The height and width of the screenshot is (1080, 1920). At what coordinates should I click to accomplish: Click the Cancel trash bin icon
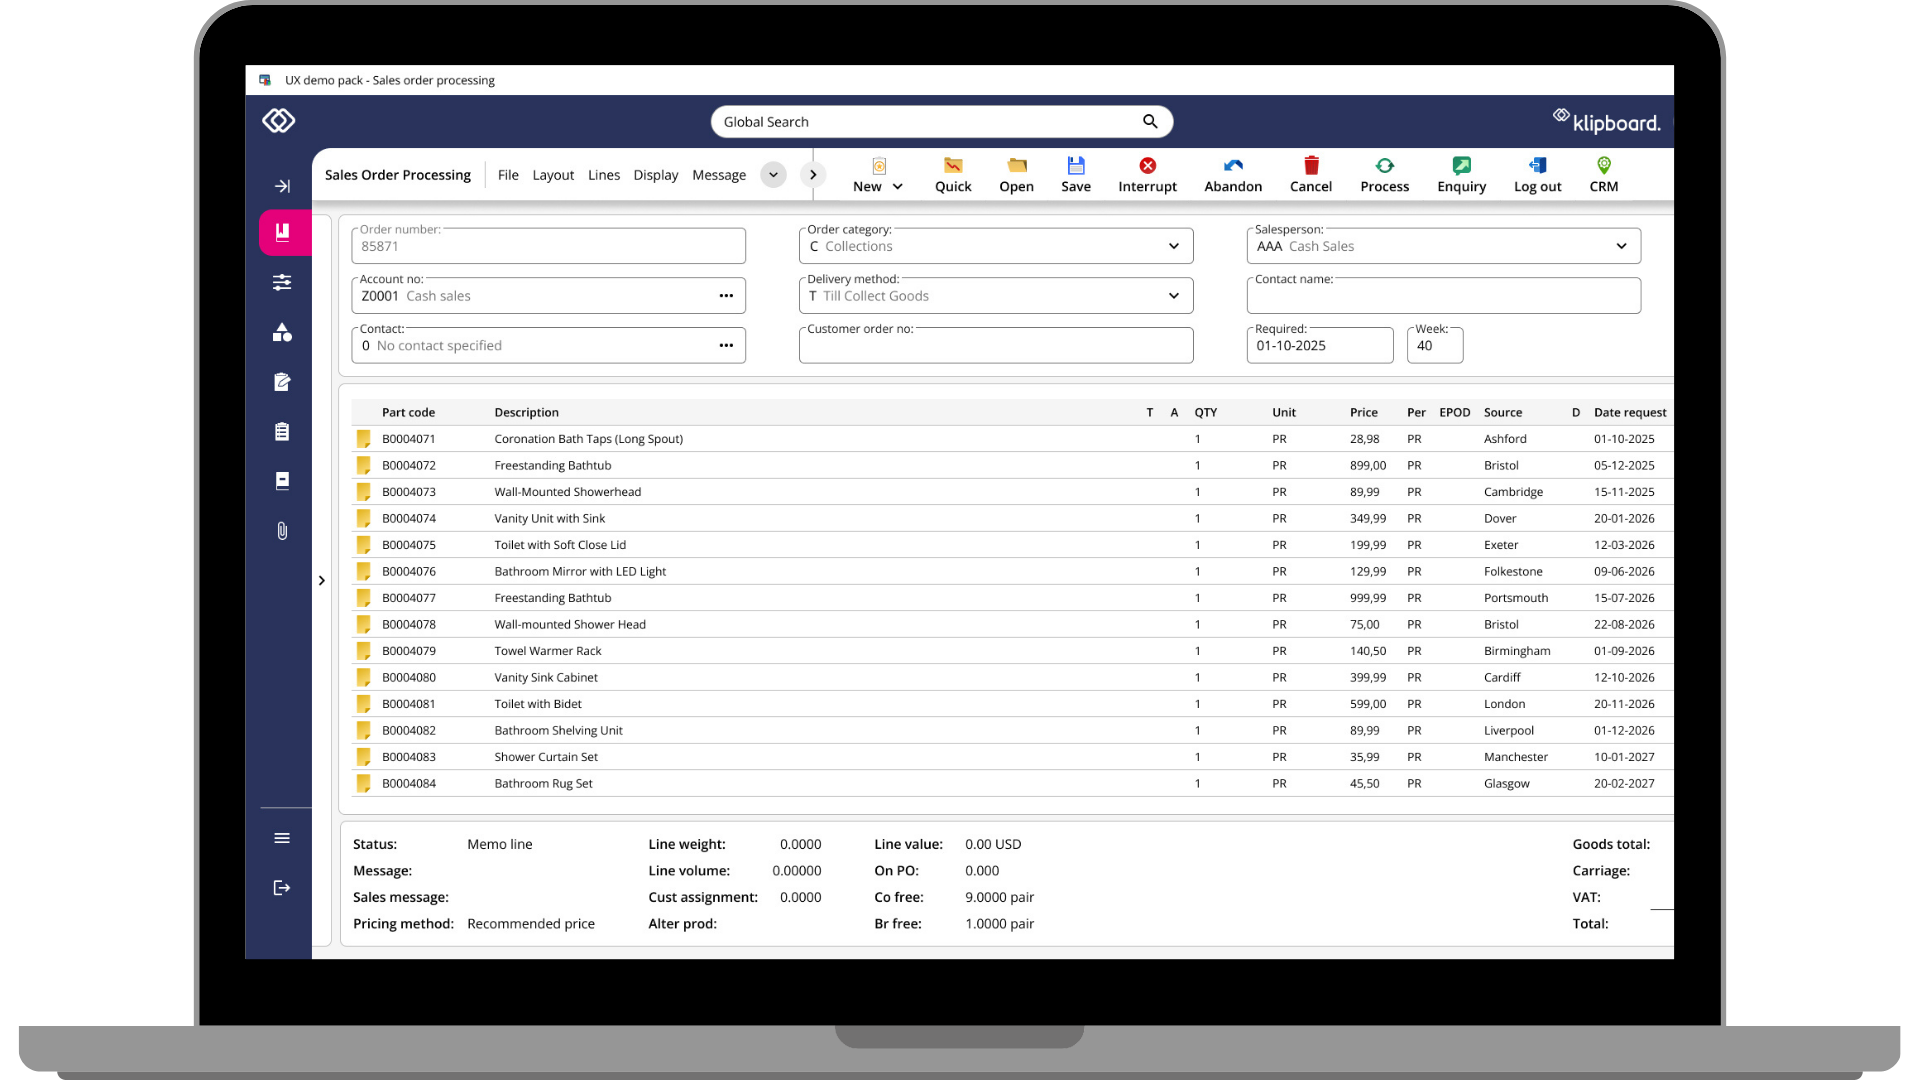(x=1310, y=166)
